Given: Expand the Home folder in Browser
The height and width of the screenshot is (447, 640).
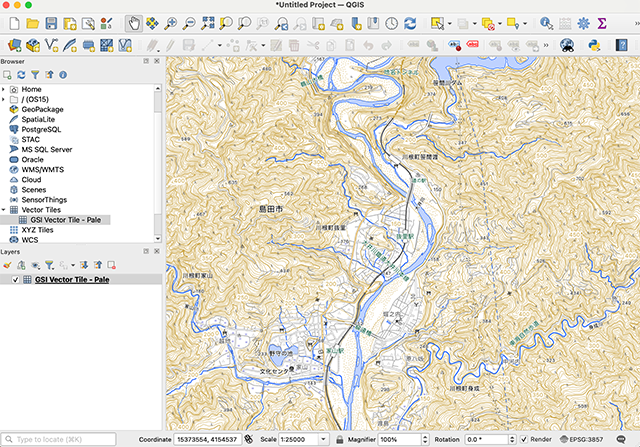Looking at the screenshot, I should coord(4,89).
